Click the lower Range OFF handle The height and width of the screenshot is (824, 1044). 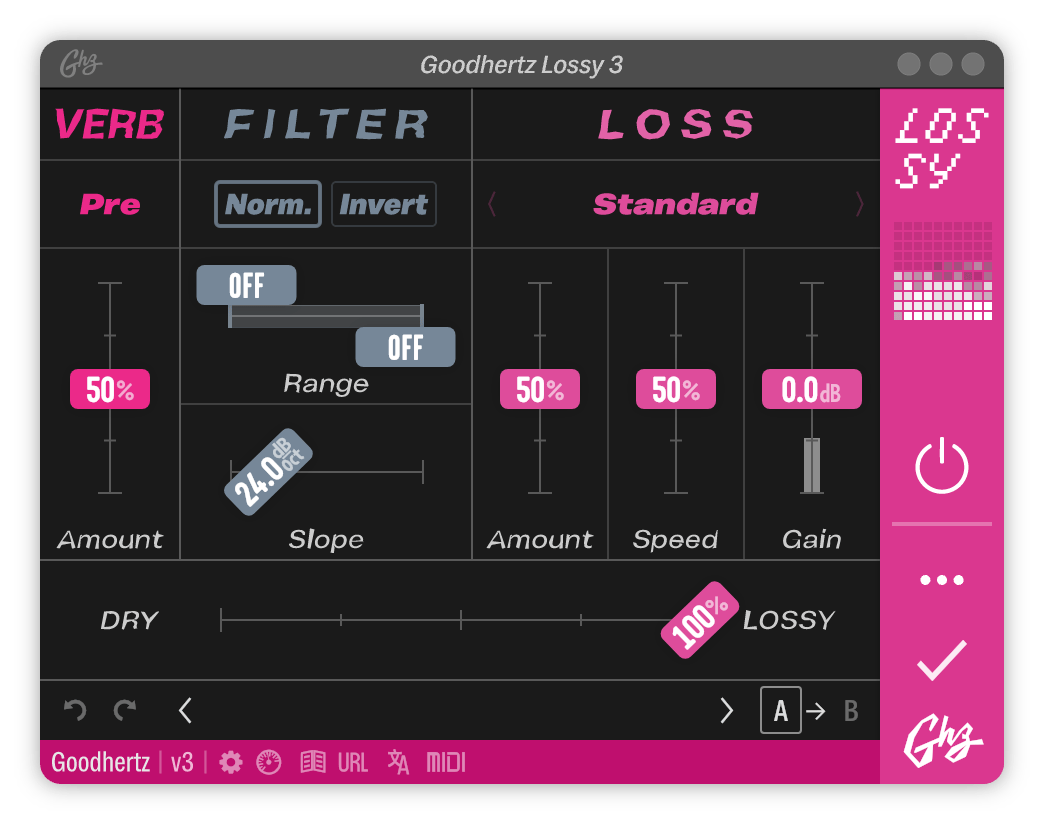point(405,347)
